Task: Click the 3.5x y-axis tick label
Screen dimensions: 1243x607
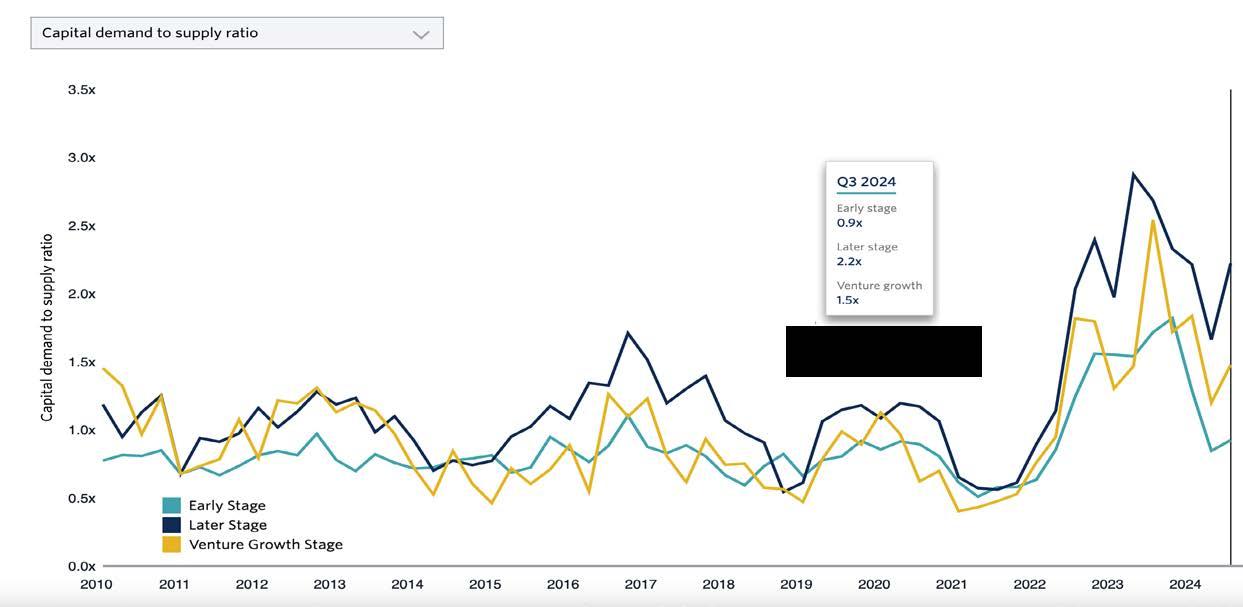Action: point(81,90)
